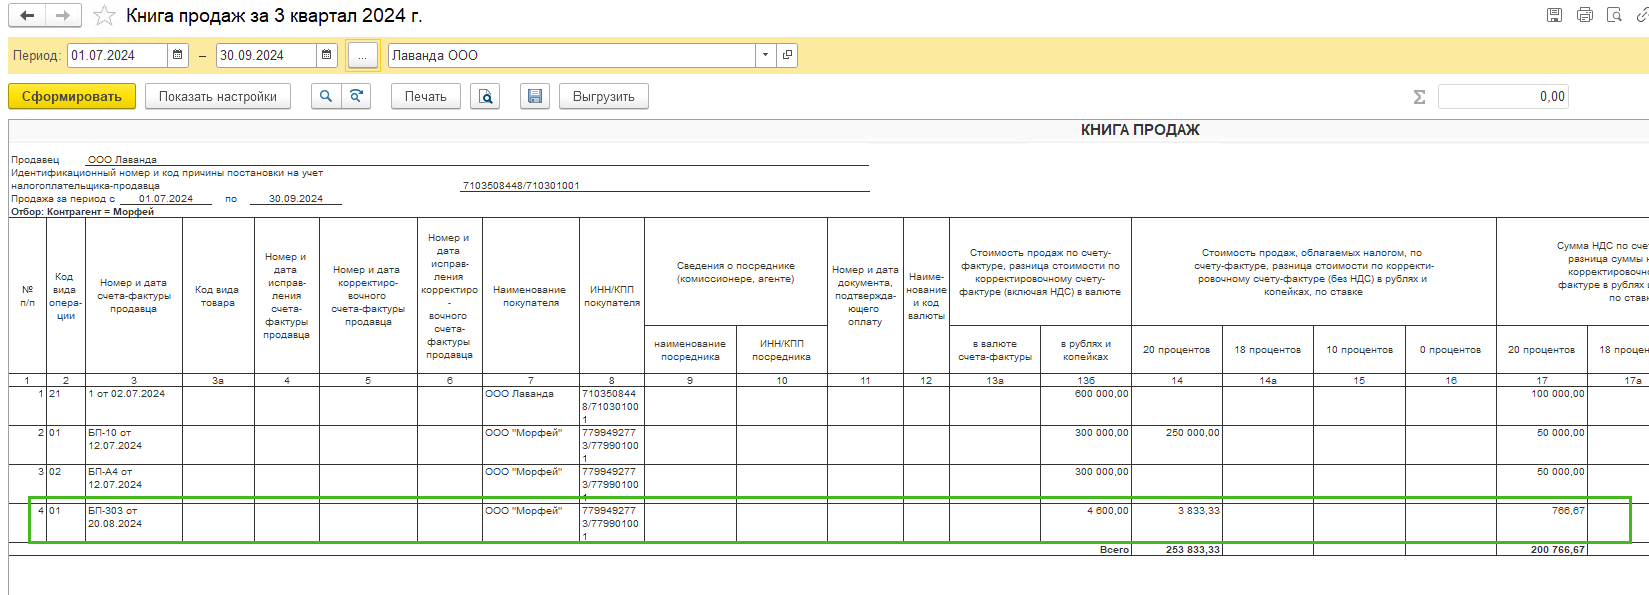Screen dimensions: 1649x595
Task: Click seller name ООО Лаванда in header
Action: [x=122, y=160]
